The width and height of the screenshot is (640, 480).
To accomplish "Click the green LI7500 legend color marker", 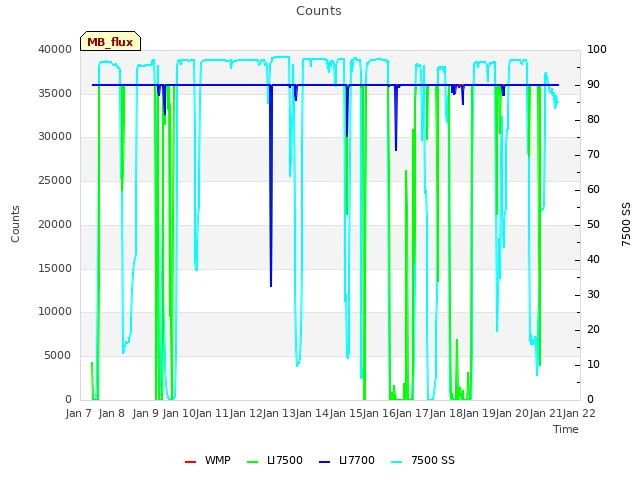I will click(253, 462).
